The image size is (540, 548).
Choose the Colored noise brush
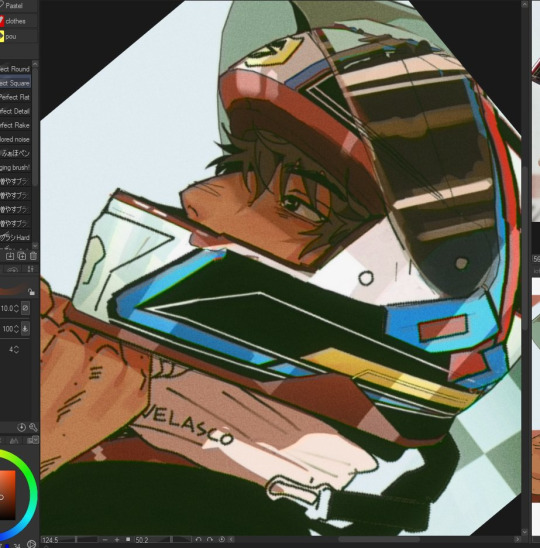coord(15,139)
